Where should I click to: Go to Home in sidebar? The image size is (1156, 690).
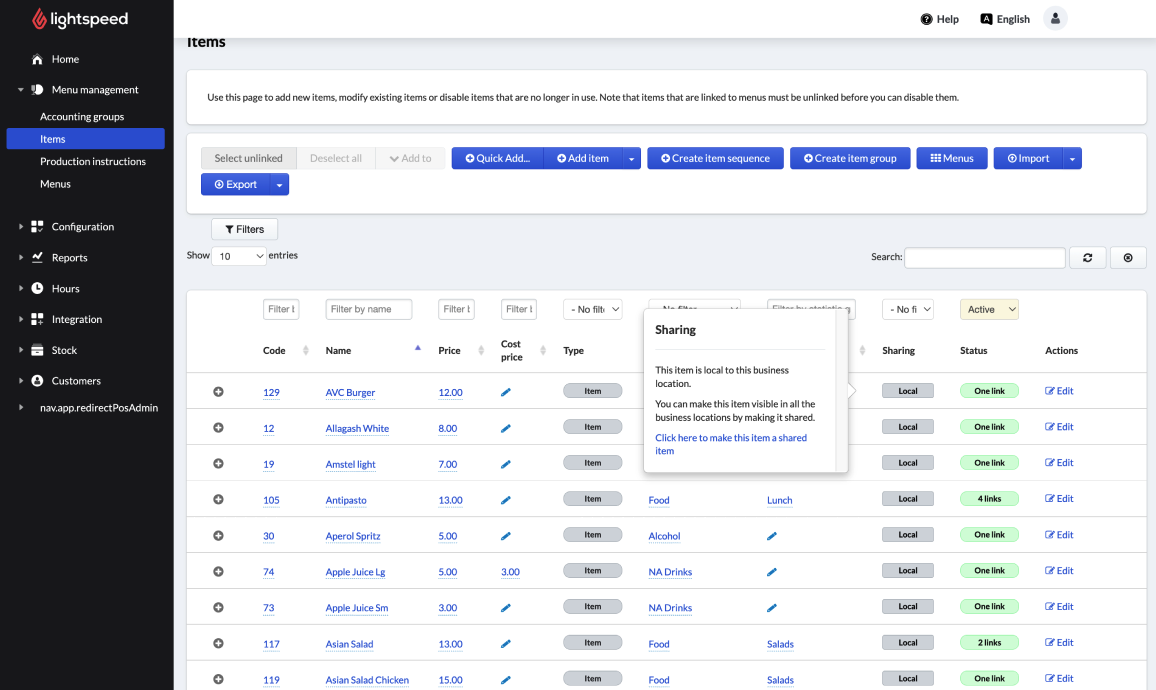(65, 59)
